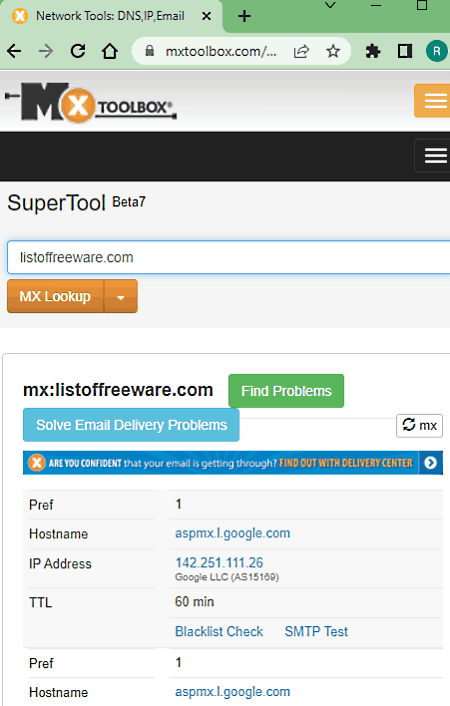Click the MxToolbox logo
The width and height of the screenshot is (450, 706).
[91, 103]
